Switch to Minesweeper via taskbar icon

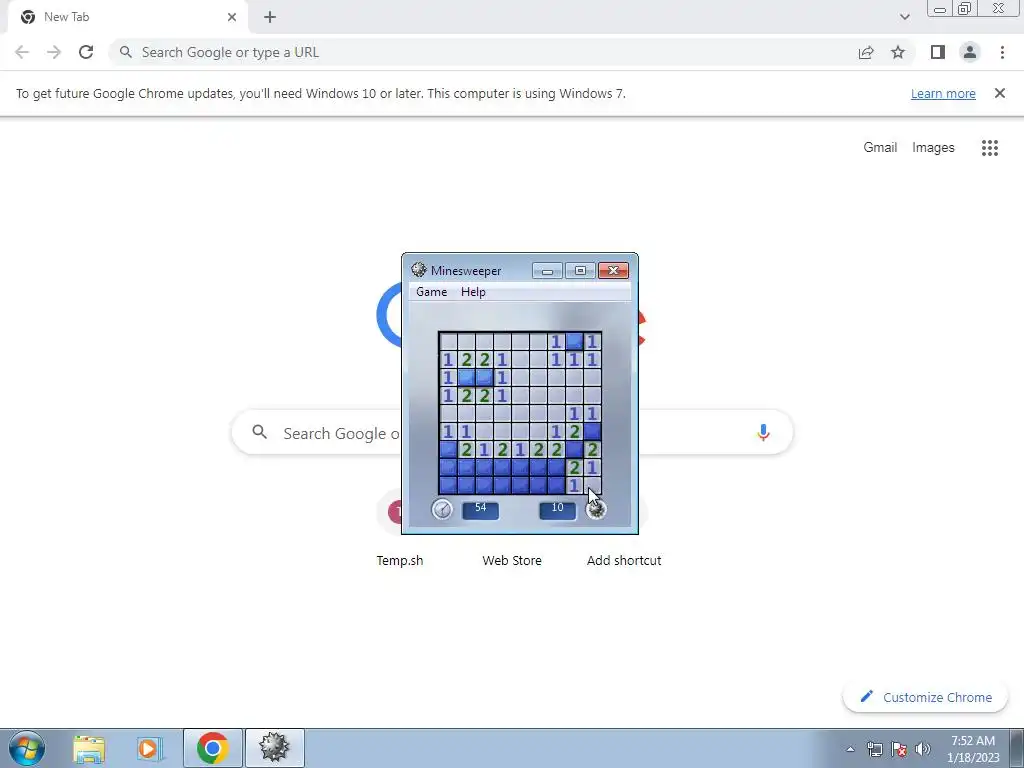[x=274, y=748]
